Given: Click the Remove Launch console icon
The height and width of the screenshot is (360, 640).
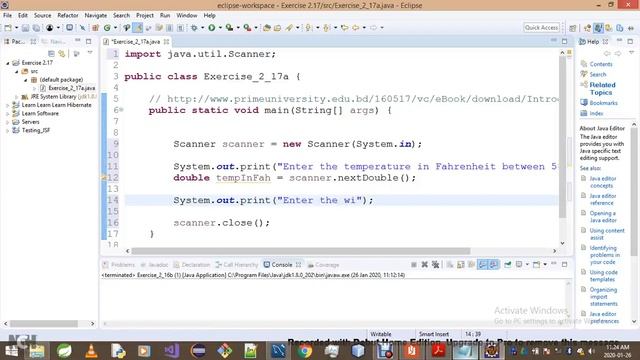Looking at the screenshot, I should tap(424, 264).
